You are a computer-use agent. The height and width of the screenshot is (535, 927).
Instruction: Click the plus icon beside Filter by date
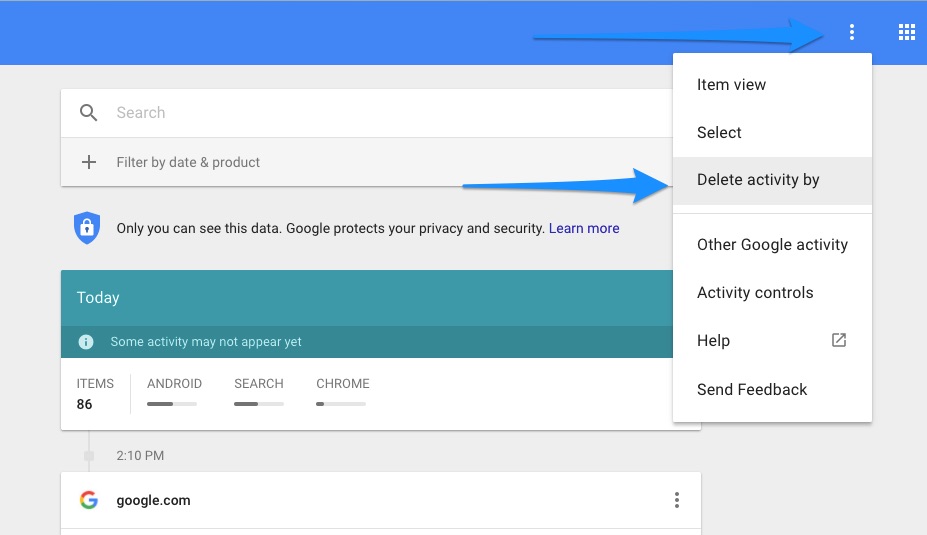89,162
